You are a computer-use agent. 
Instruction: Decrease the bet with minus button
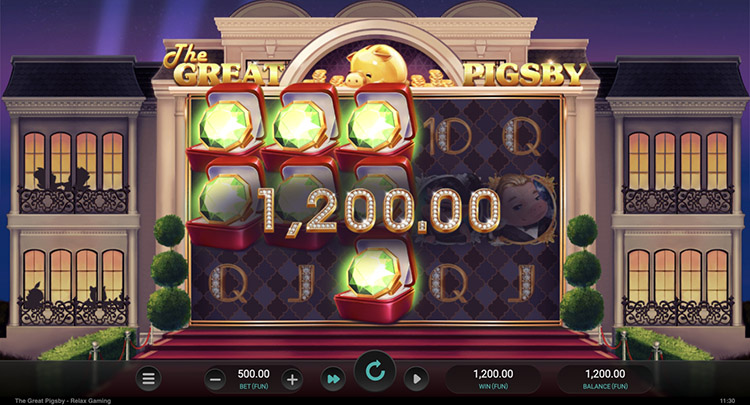coord(215,380)
